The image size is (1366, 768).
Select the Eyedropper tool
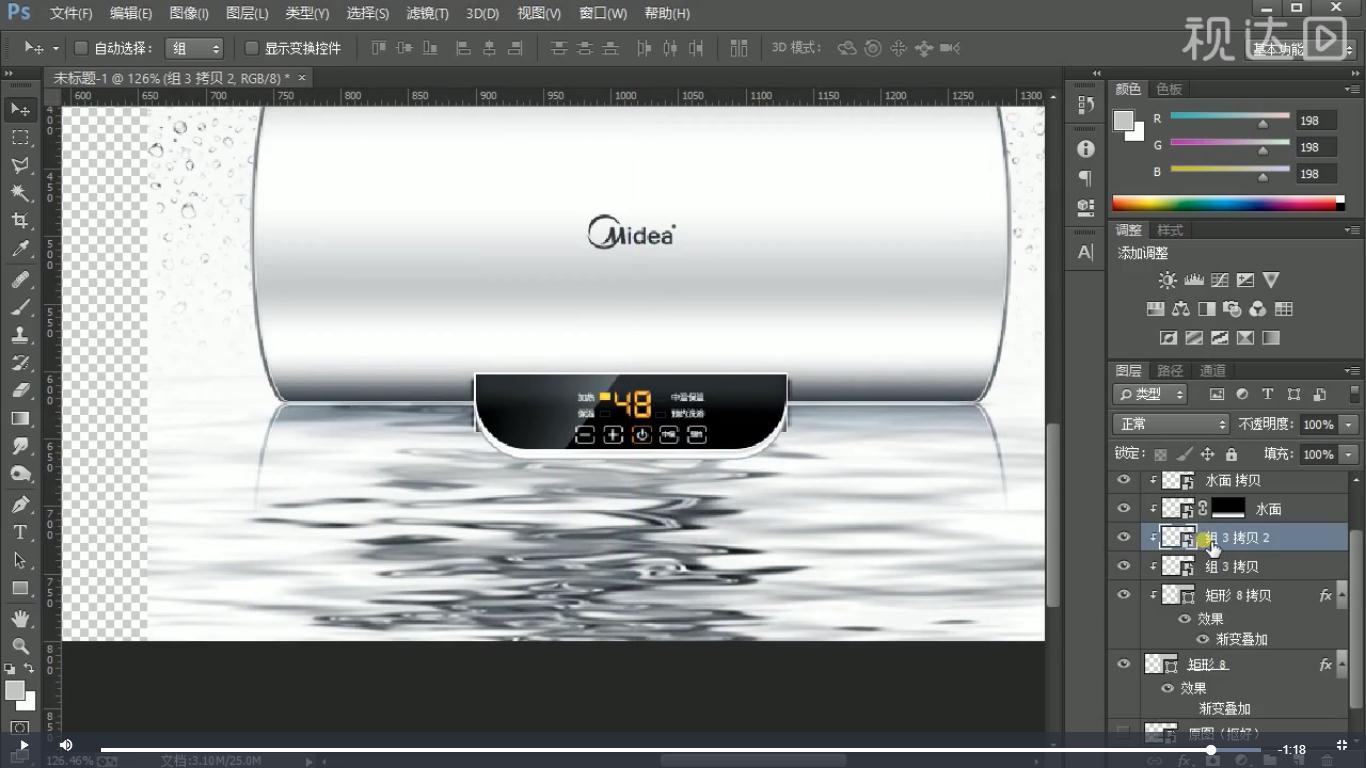click(x=20, y=249)
